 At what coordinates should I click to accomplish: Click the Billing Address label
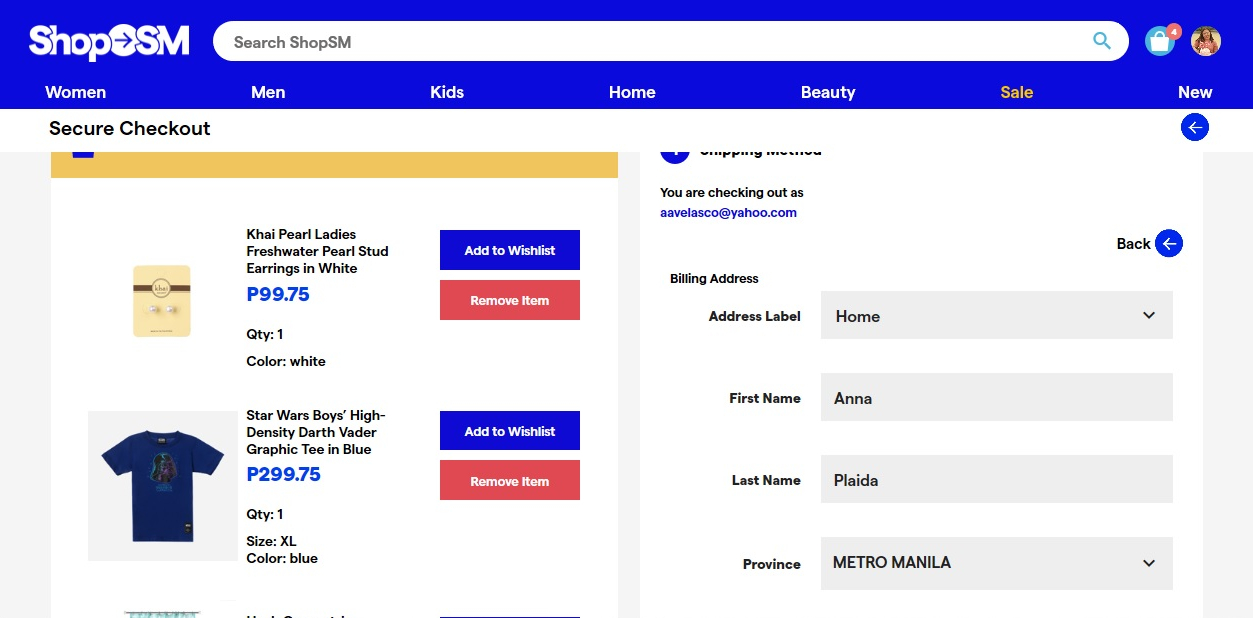point(714,279)
